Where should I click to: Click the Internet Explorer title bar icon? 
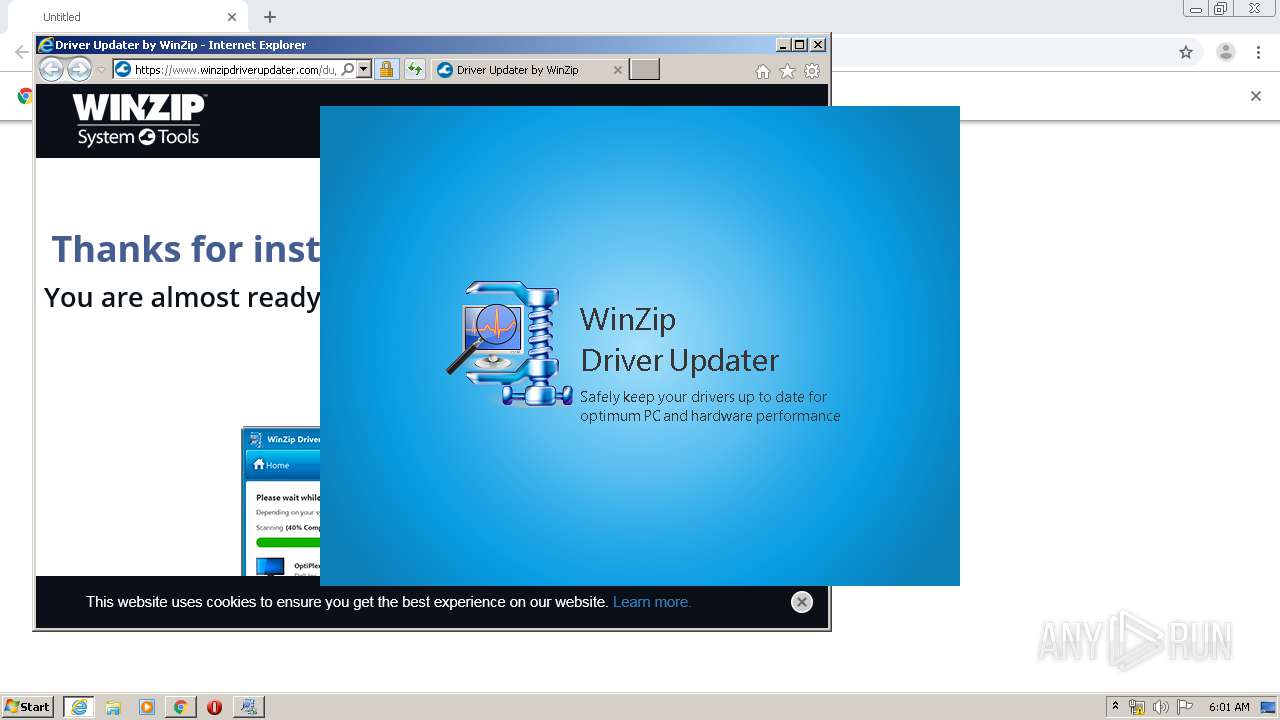coord(45,45)
